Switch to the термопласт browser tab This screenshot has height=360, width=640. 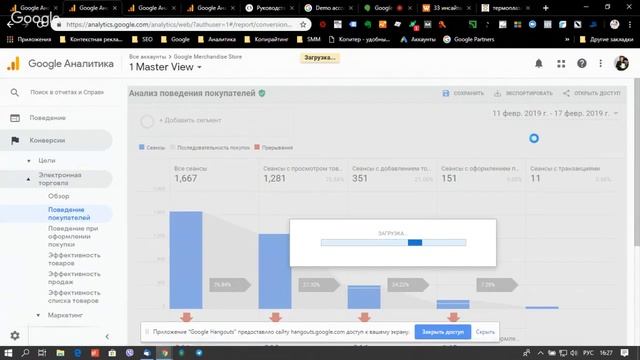tap(506, 8)
